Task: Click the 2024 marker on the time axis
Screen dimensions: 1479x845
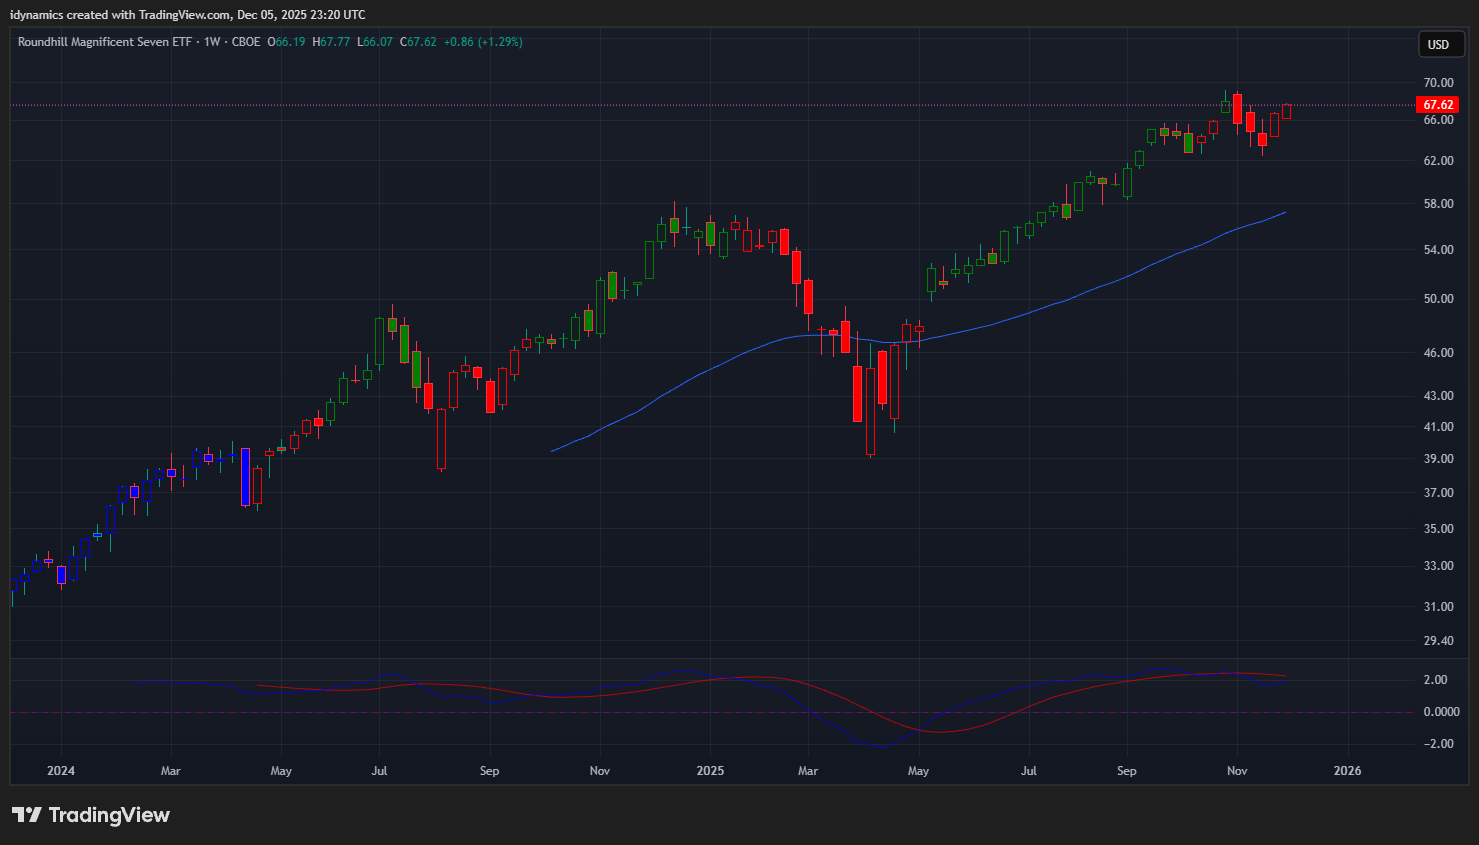Action: pos(61,771)
